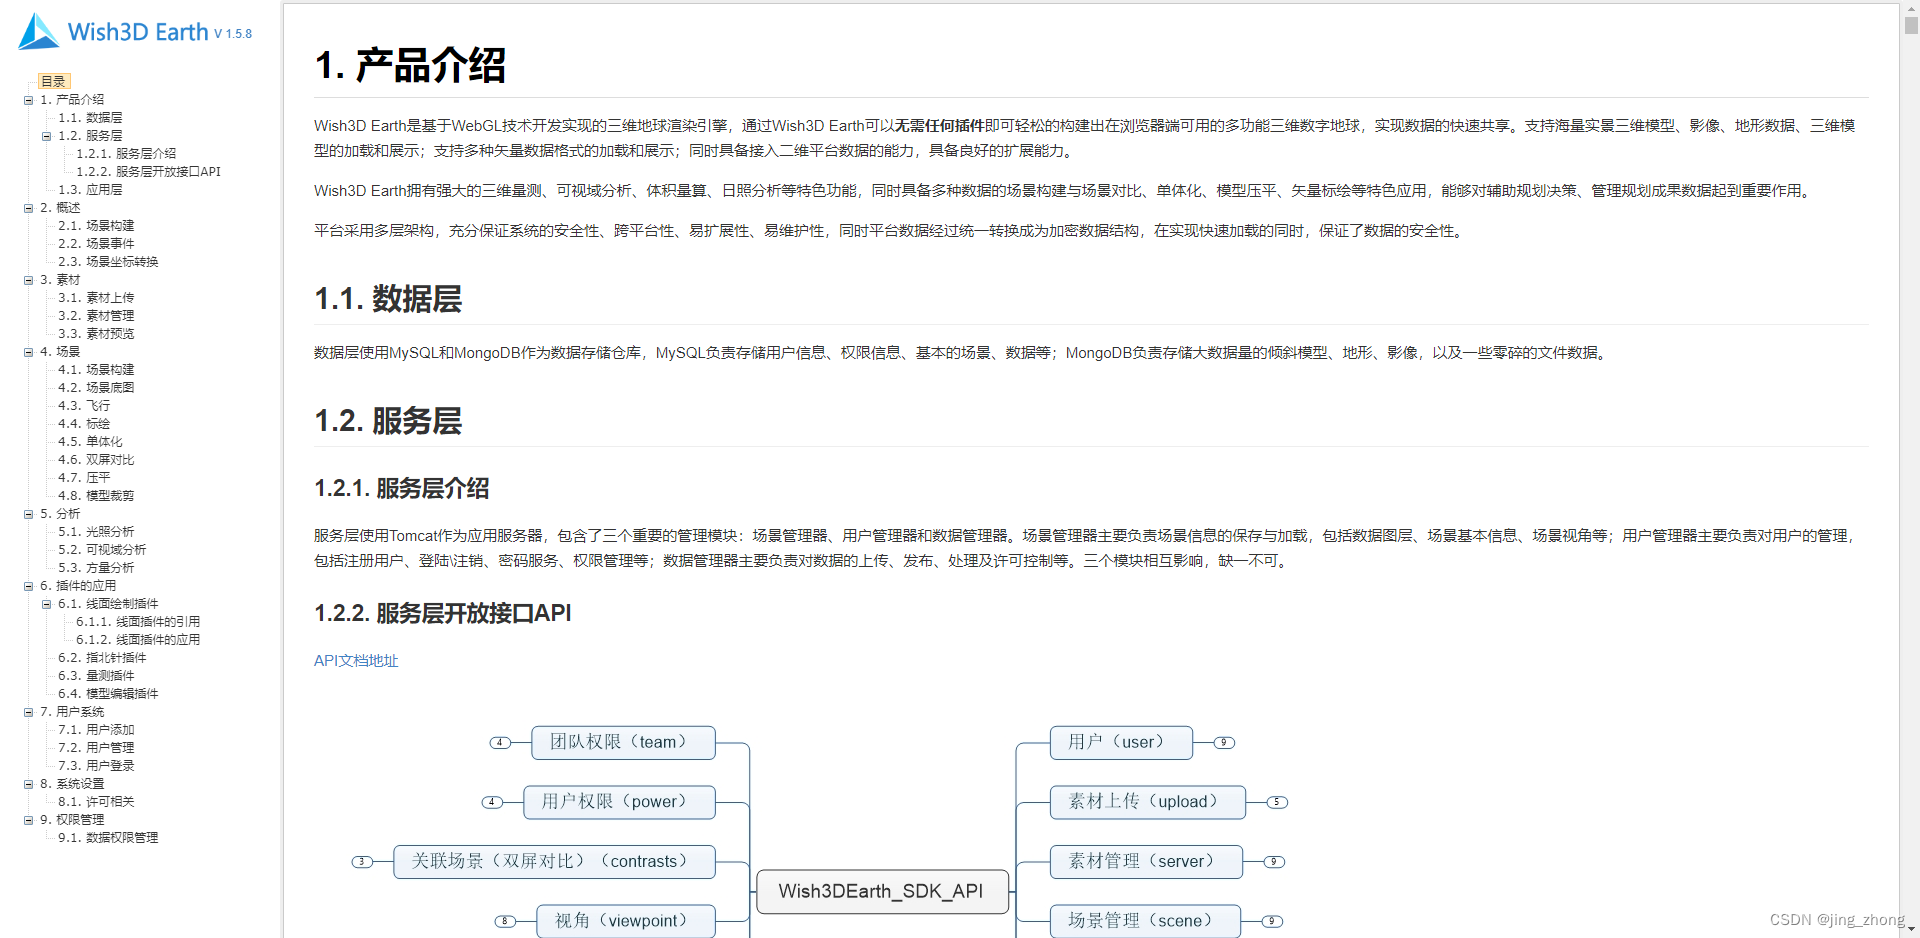Image resolution: width=1920 pixels, height=938 pixels.
Task: Open '6.1.2. 线面插件的应用' entry
Action: click(138, 640)
